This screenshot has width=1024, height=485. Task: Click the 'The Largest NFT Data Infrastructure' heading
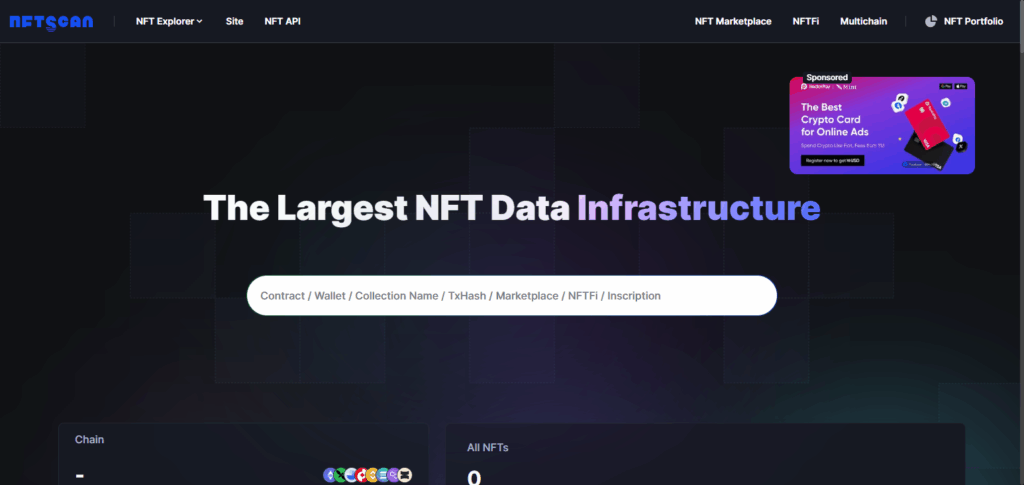coord(511,208)
